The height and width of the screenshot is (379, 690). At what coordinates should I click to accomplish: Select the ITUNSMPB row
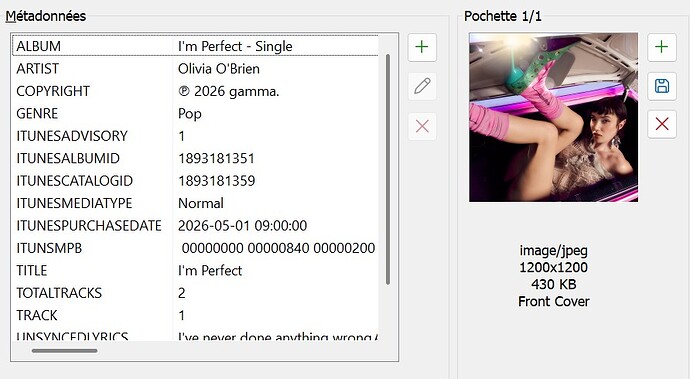click(195, 248)
